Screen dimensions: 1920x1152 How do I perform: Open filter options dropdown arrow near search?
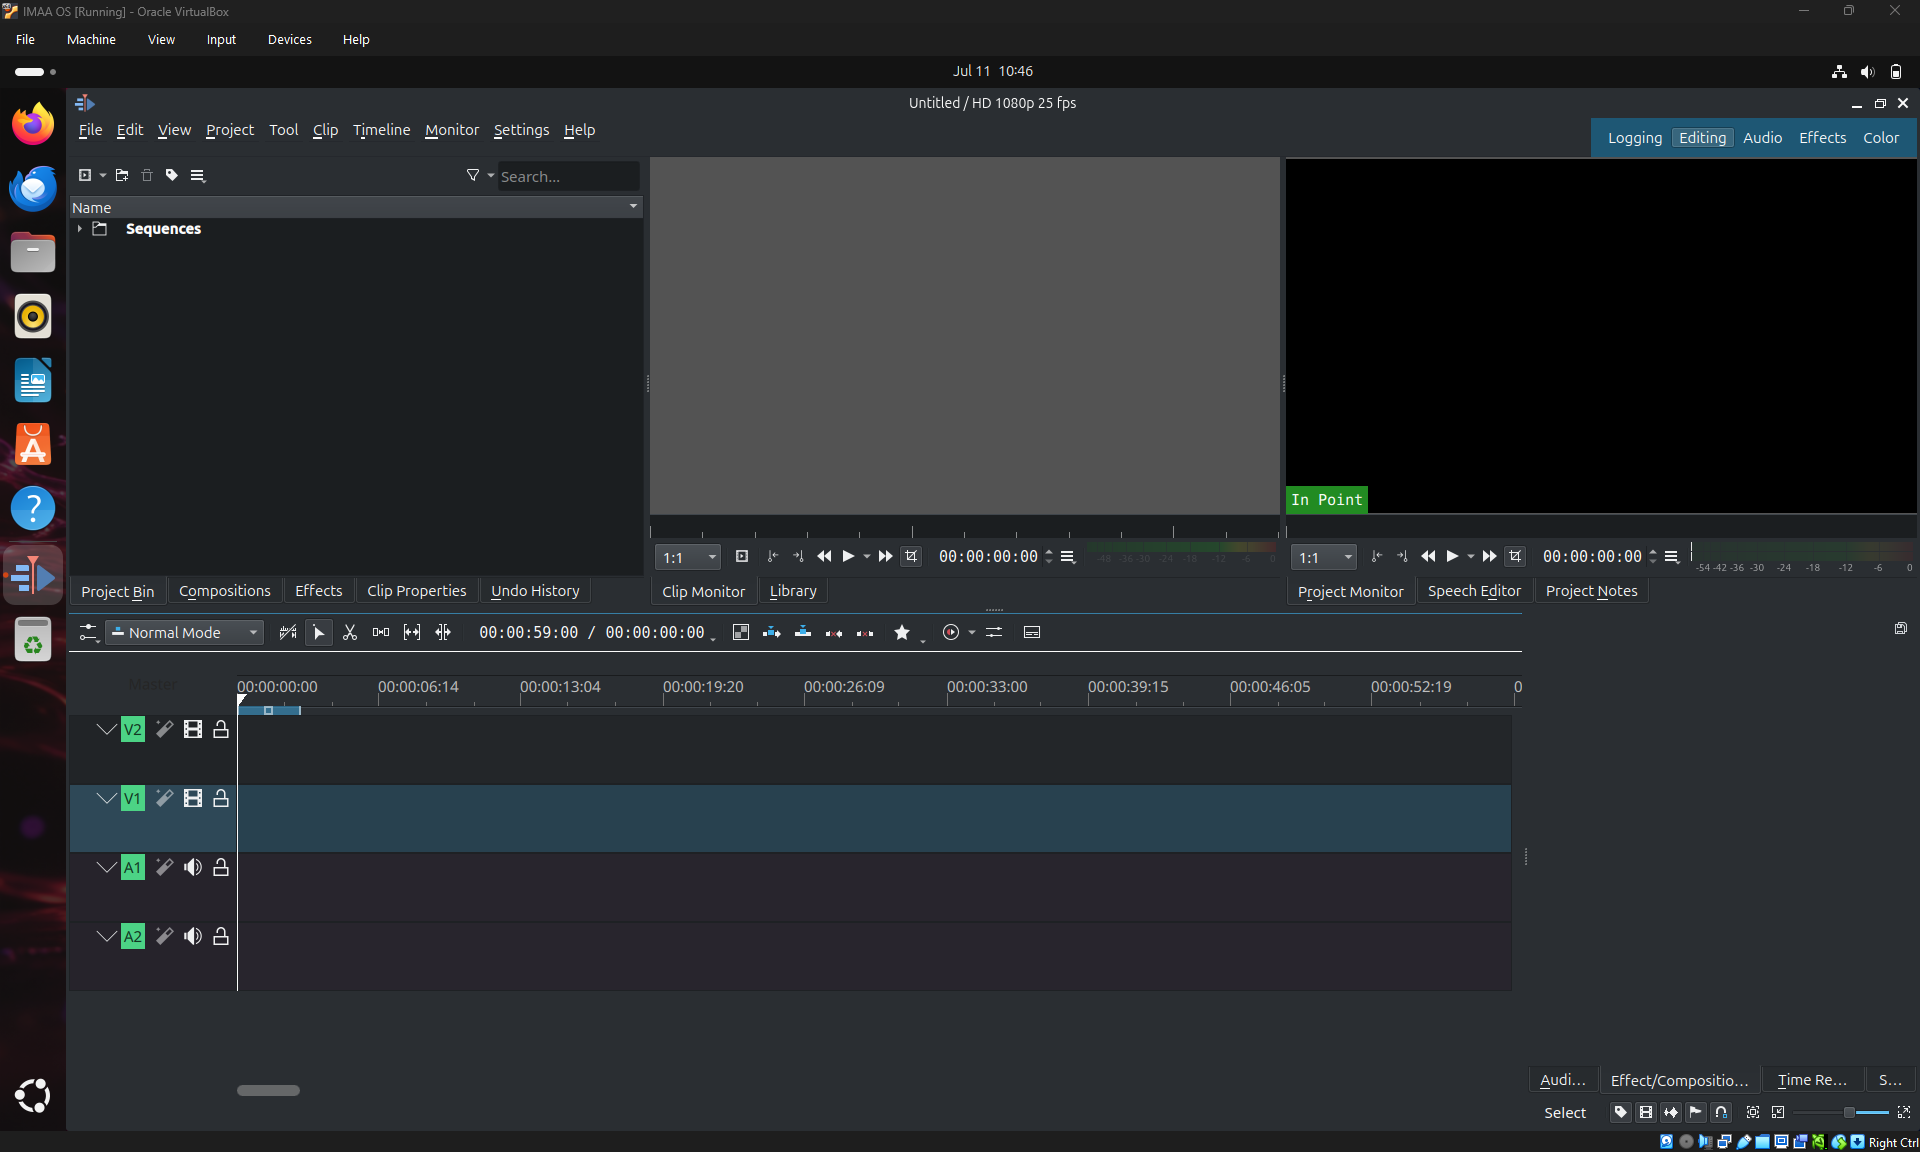click(491, 175)
